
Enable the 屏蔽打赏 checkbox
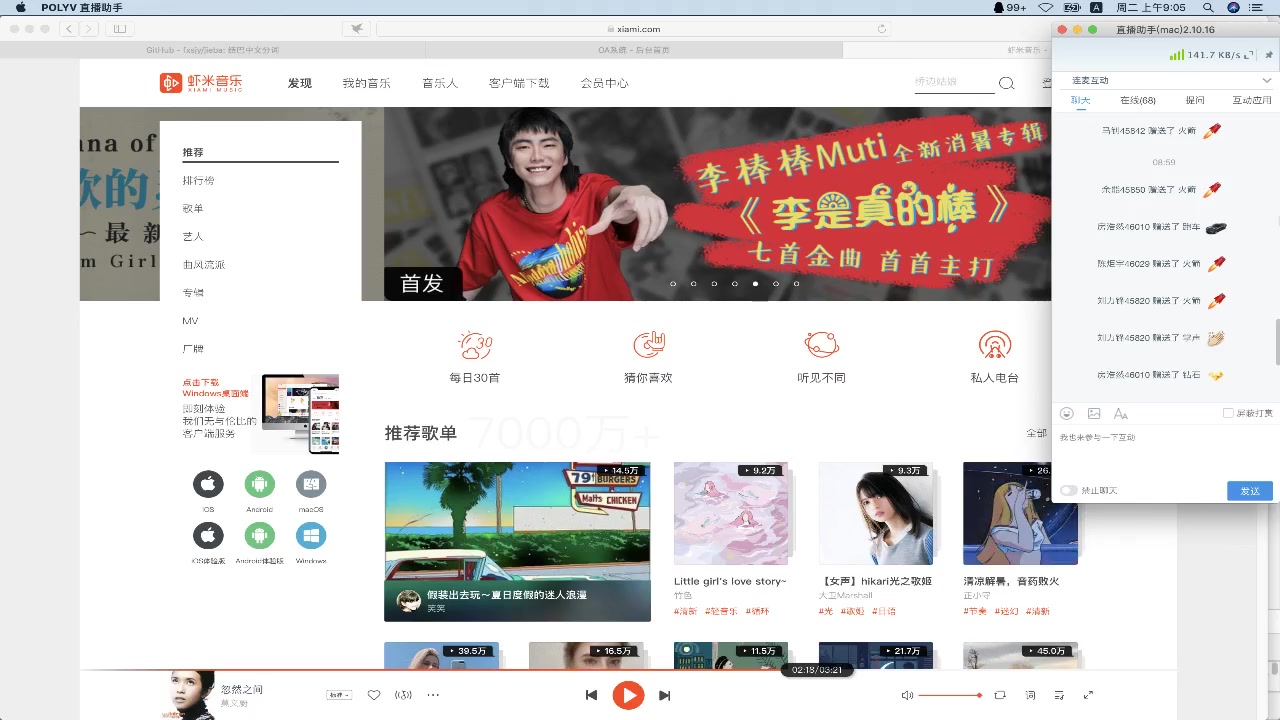coord(1229,413)
